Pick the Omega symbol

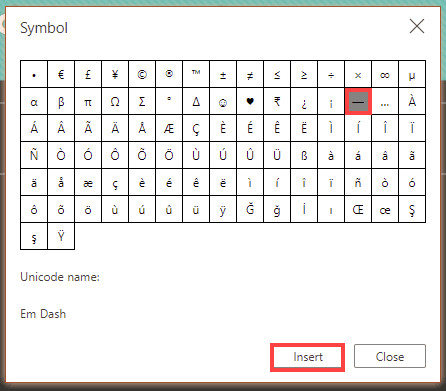[x=115, y=101]
